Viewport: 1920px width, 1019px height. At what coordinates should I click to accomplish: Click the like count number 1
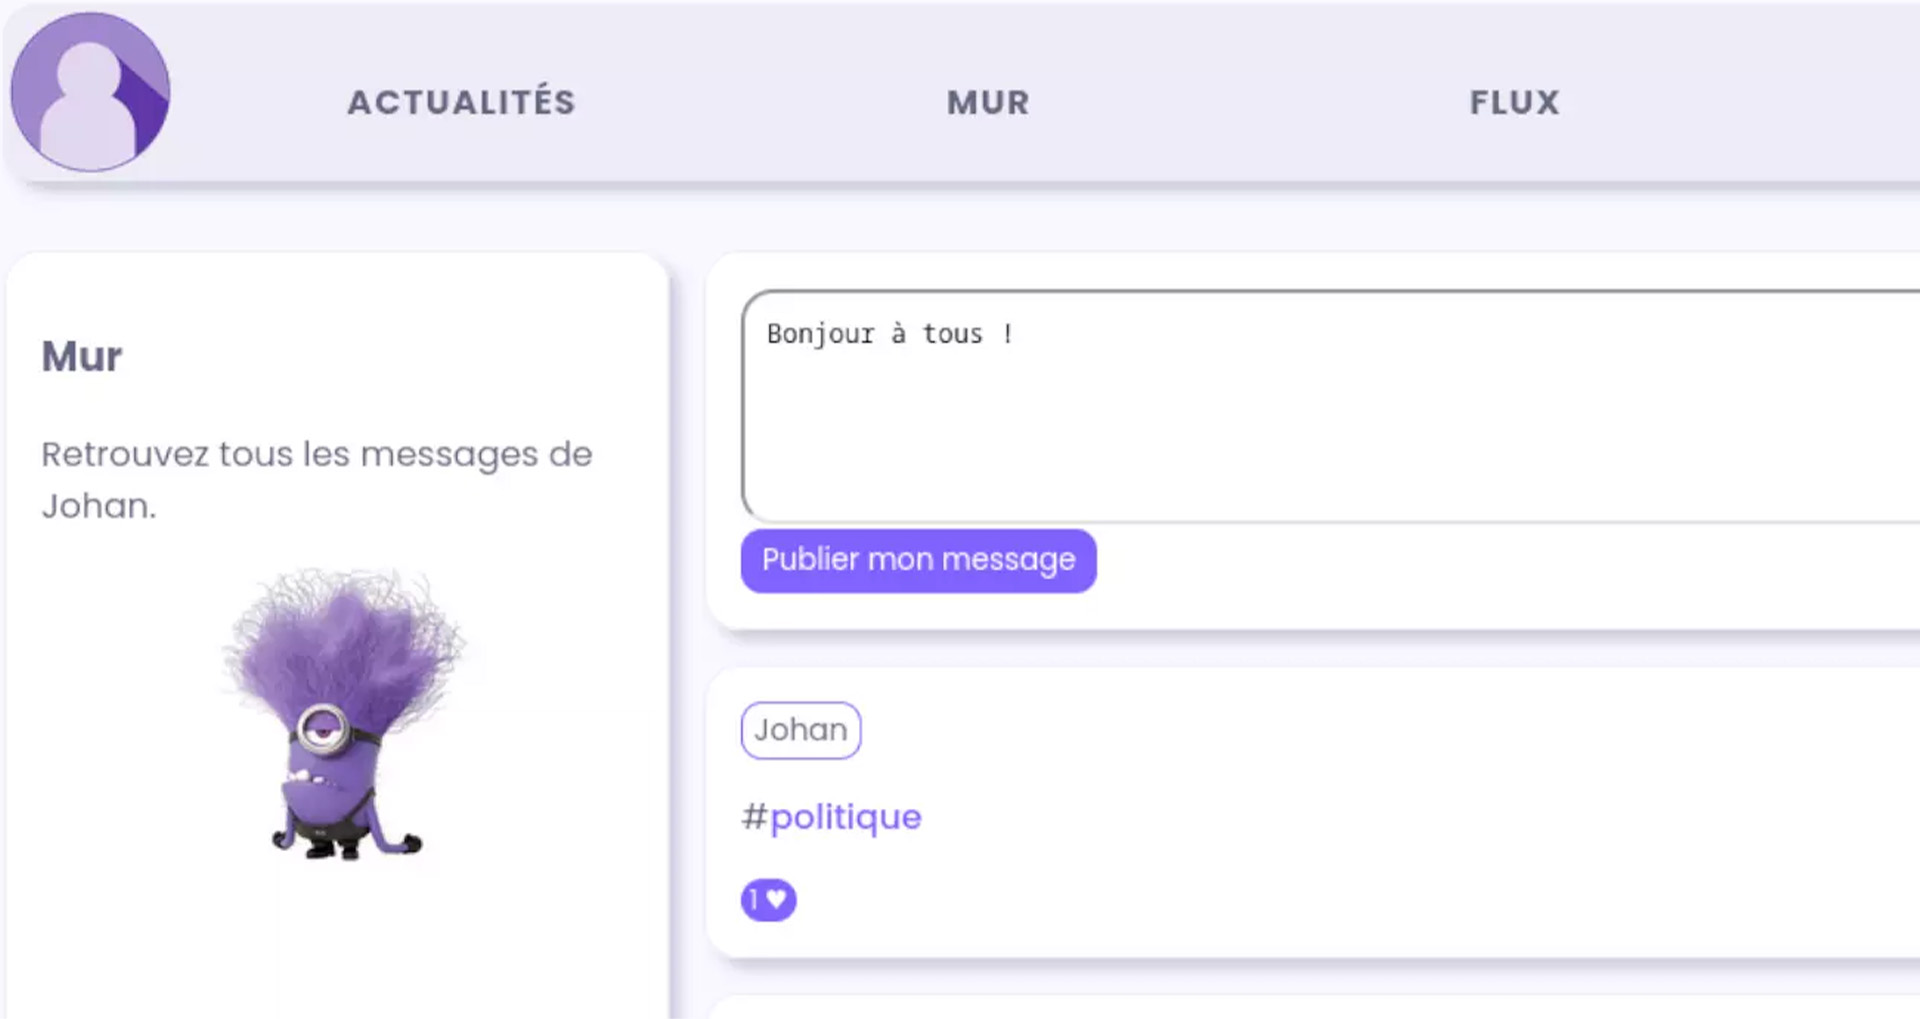pos(754,900)
